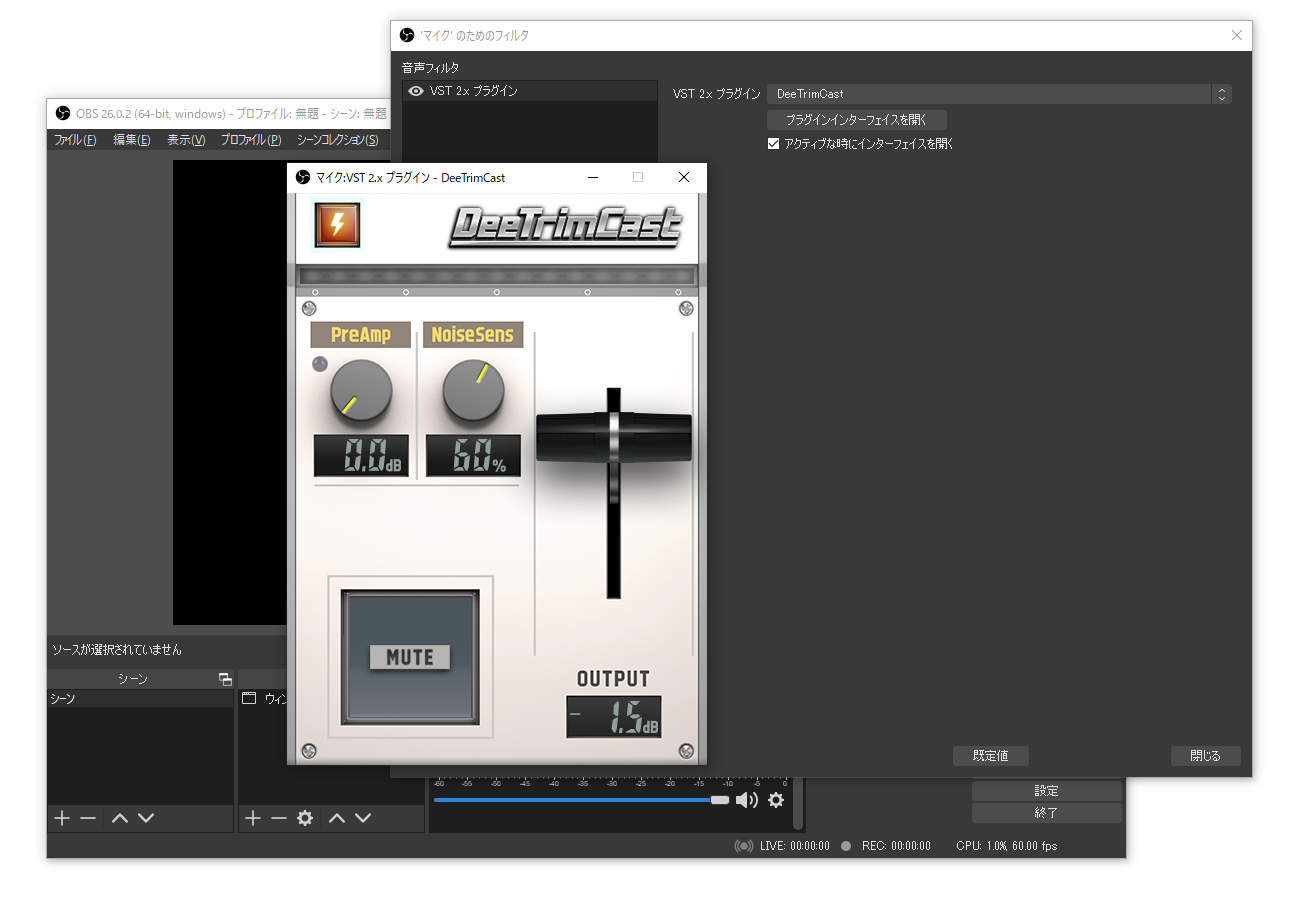Open the ファイル(F) menu in OBS
This screenshot has width=1300, height=903.
[x=75, y=140]
